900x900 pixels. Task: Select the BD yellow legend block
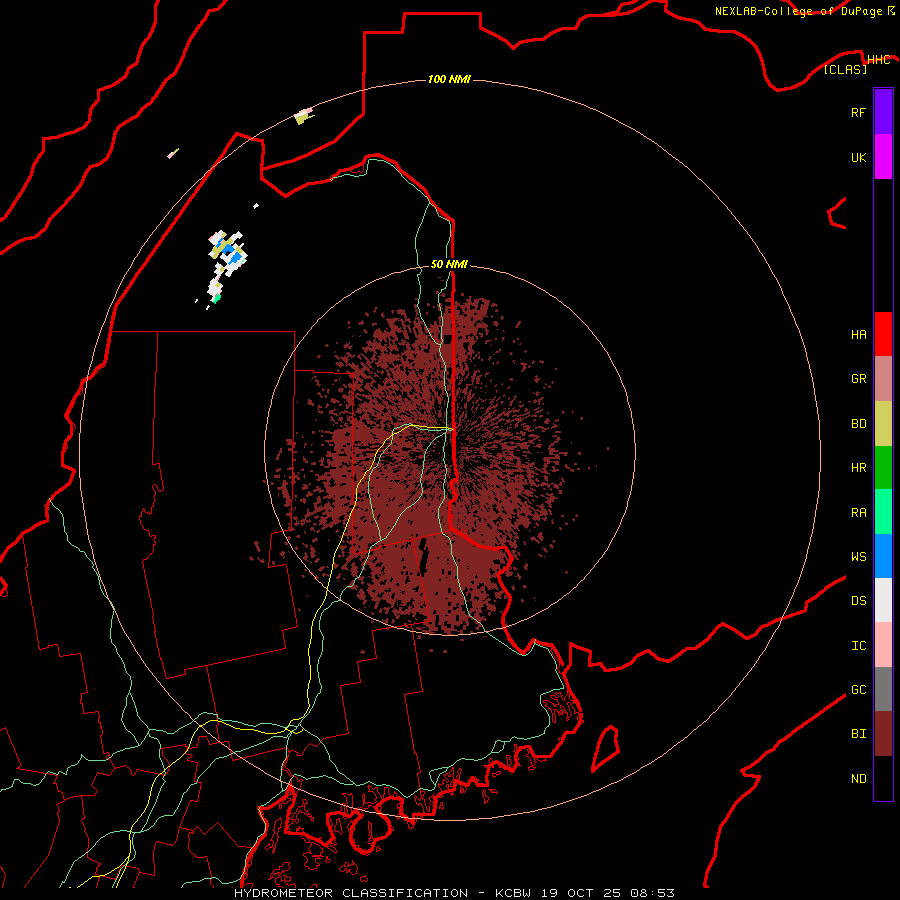coord(883,424)
